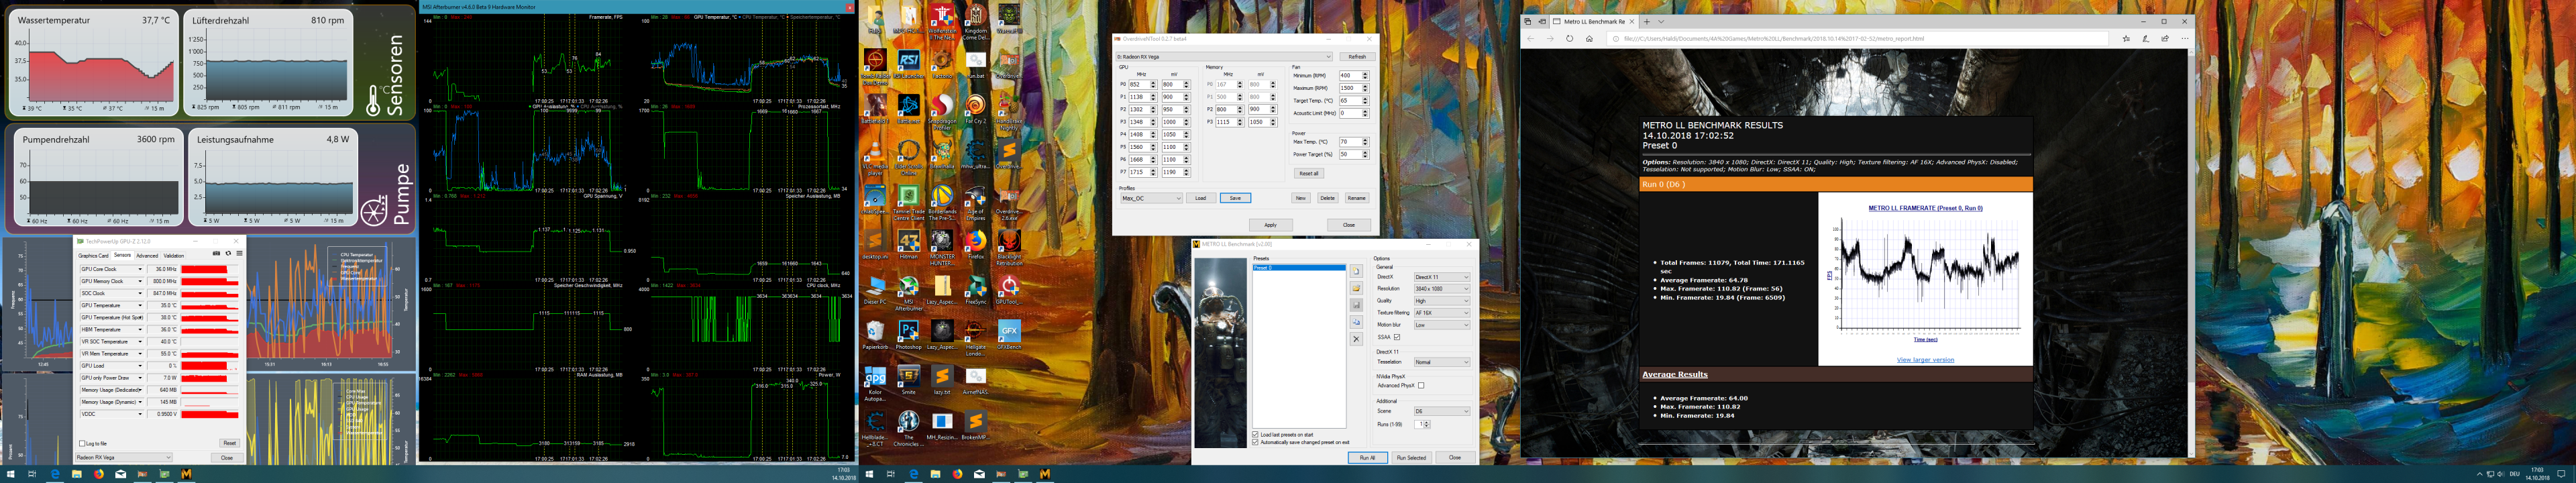This screenshot has height=483, width=2576.
Task: Click GPU-Z refresh icon
Action: coord(228,254)
